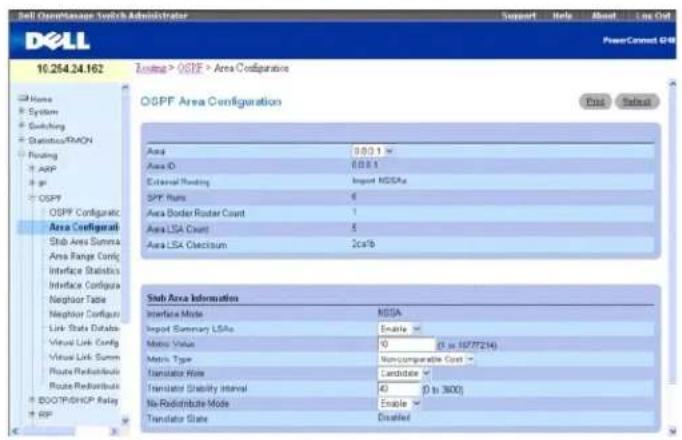The height and width of the screenshot is (440, 682).
Task: Click the Stub Area Information heading
Action: [193, 298]
